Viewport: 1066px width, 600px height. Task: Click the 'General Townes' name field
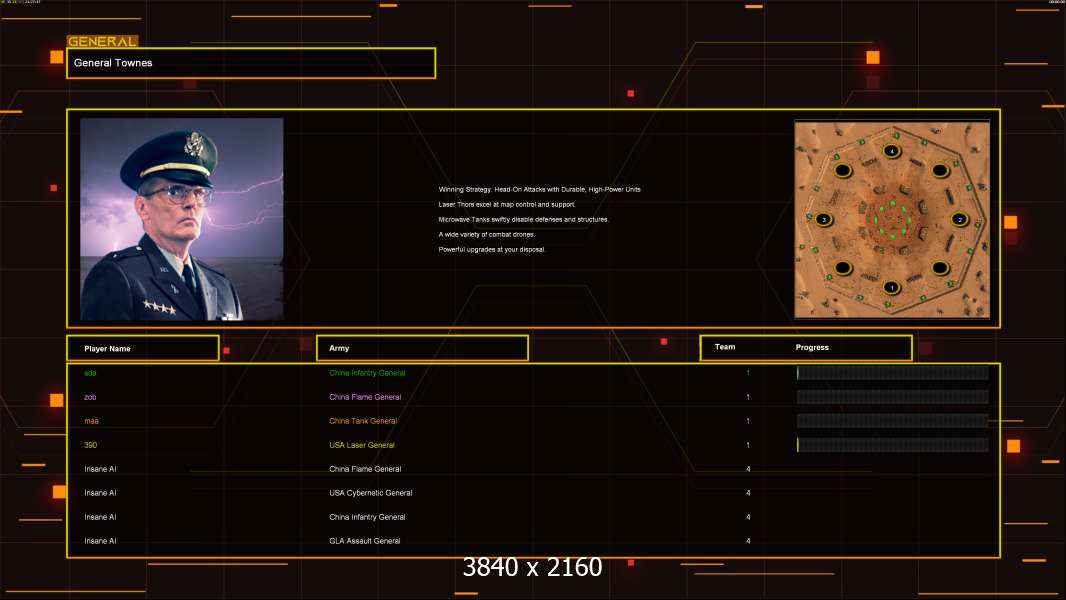tap(251, 63)
